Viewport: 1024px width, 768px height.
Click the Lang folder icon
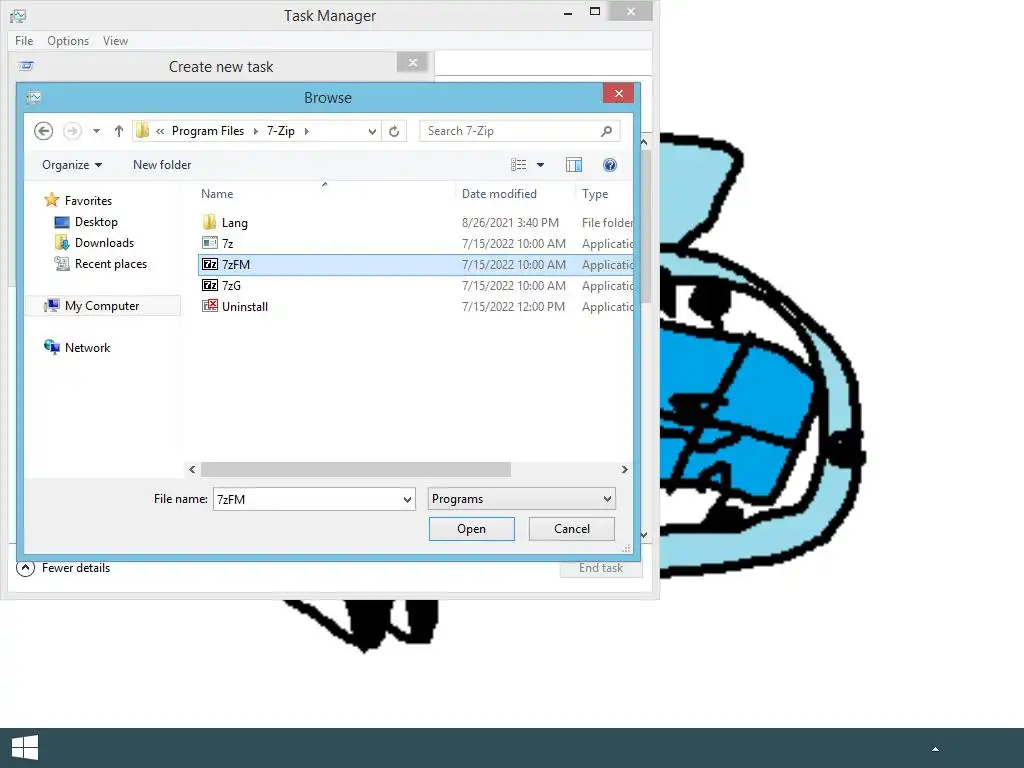210,222
